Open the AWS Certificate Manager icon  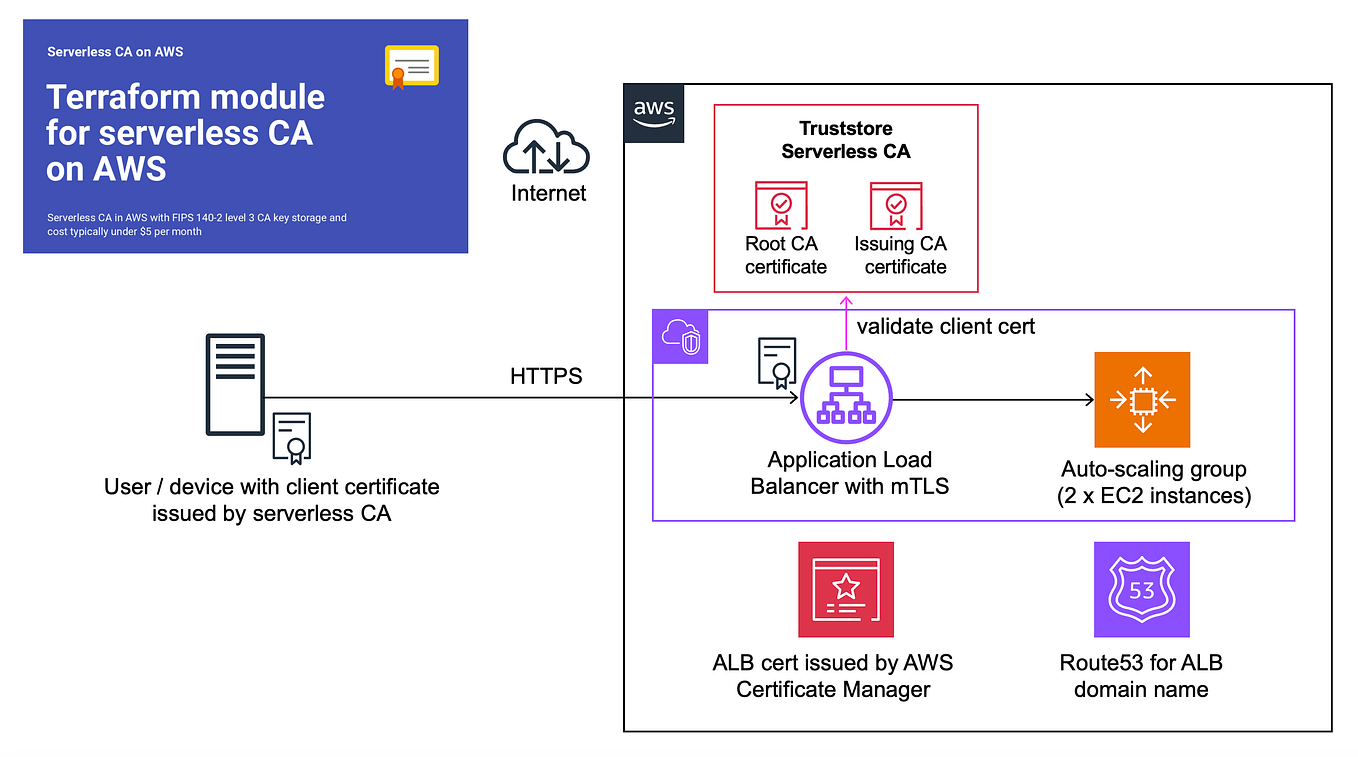click(x=846, y=590)
